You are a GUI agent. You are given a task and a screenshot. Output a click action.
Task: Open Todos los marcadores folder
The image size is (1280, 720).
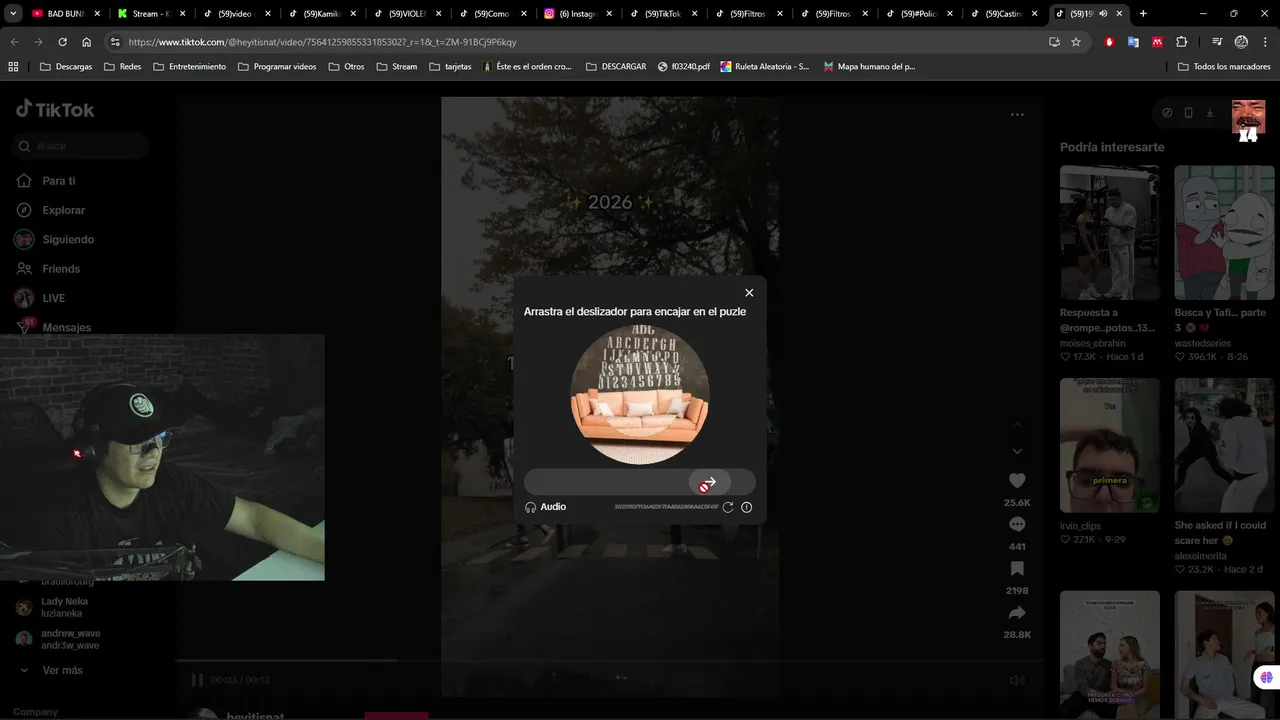[x=1224, y=67]
